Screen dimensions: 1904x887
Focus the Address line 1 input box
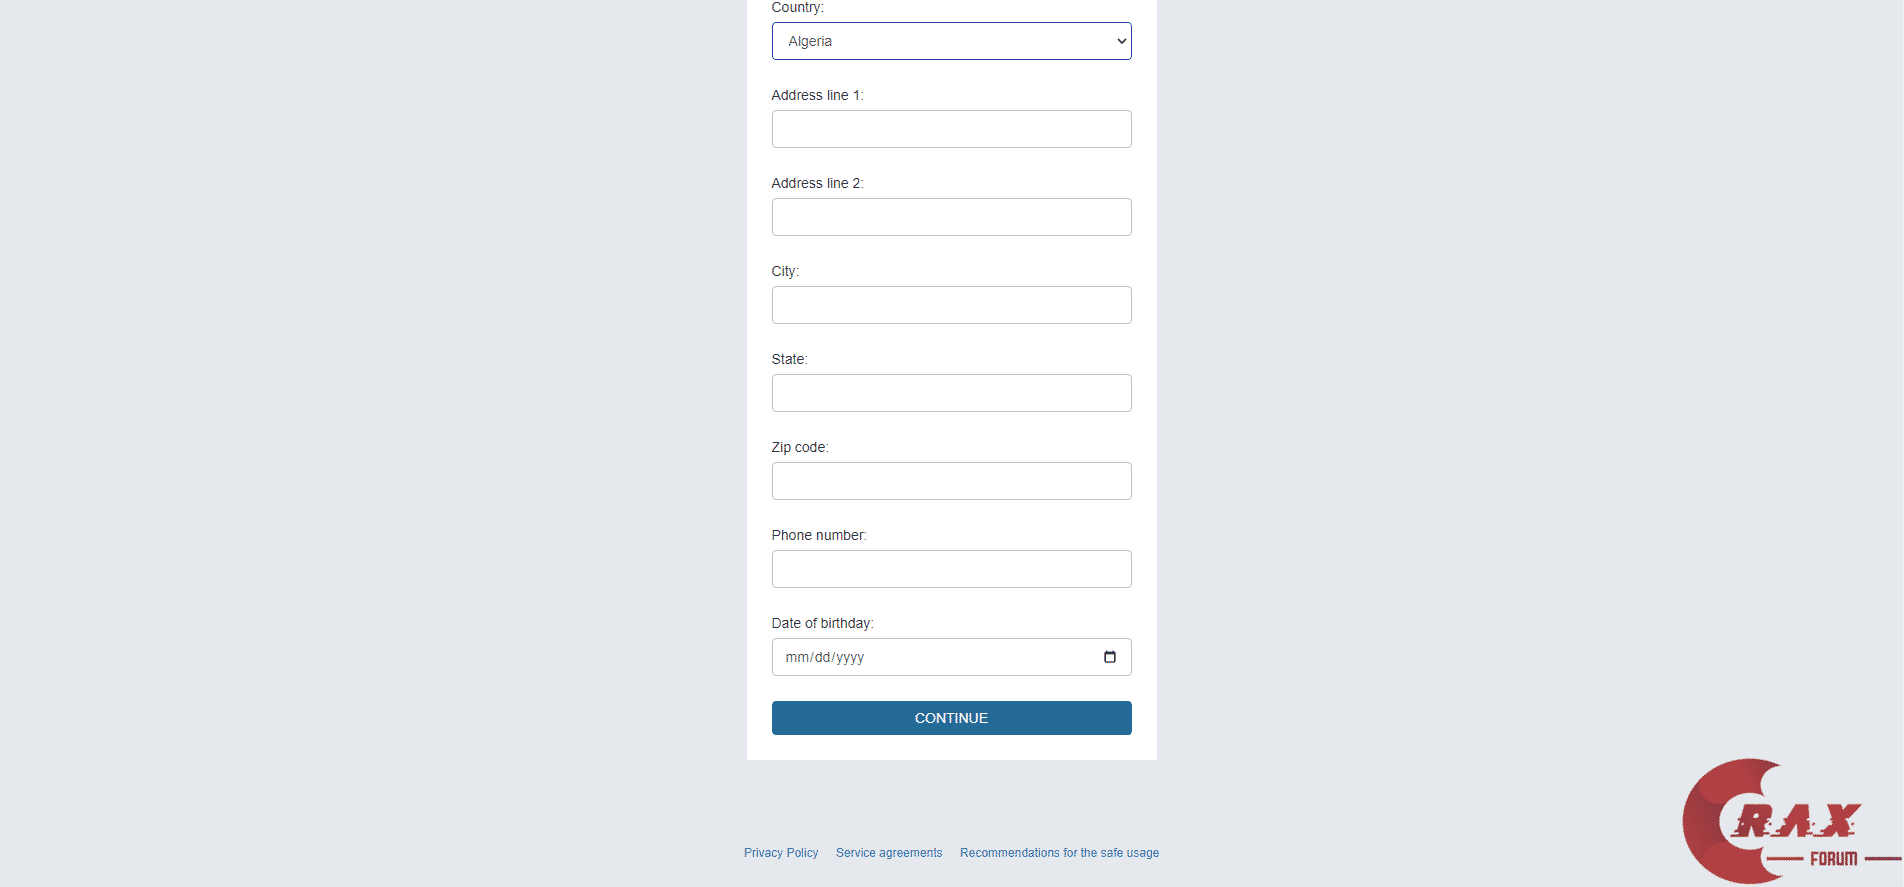point(951,129)
